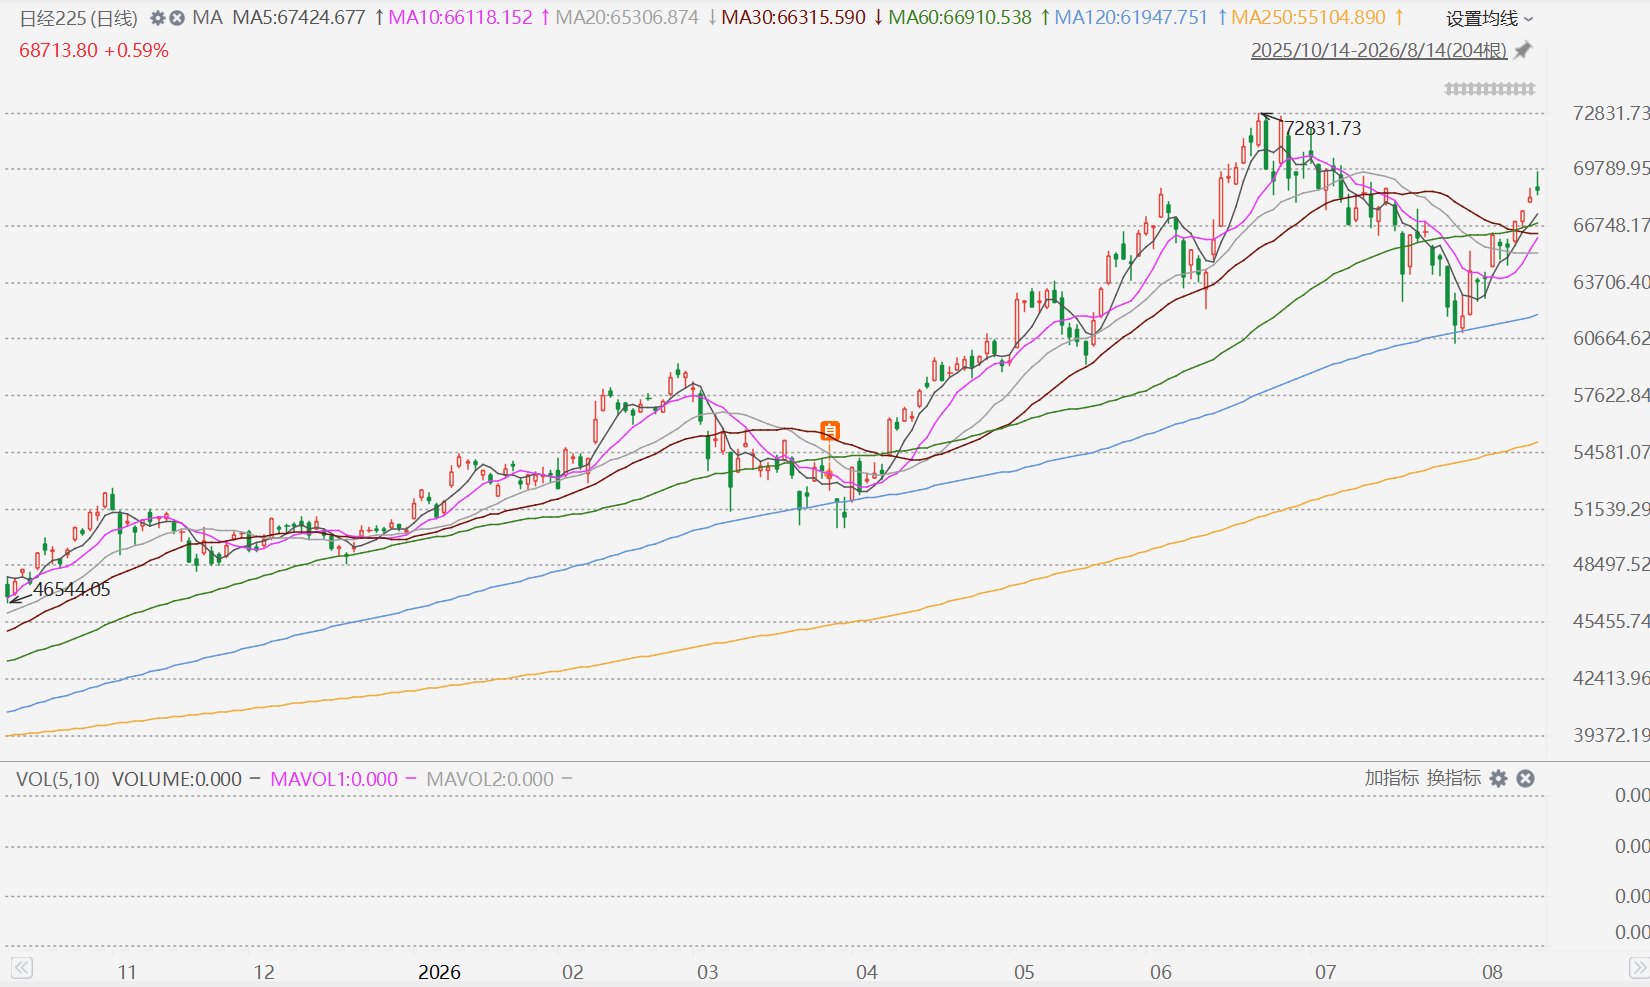Click the 07 month label on the date axis
1650x987 pixels.
click(1325, 972)
